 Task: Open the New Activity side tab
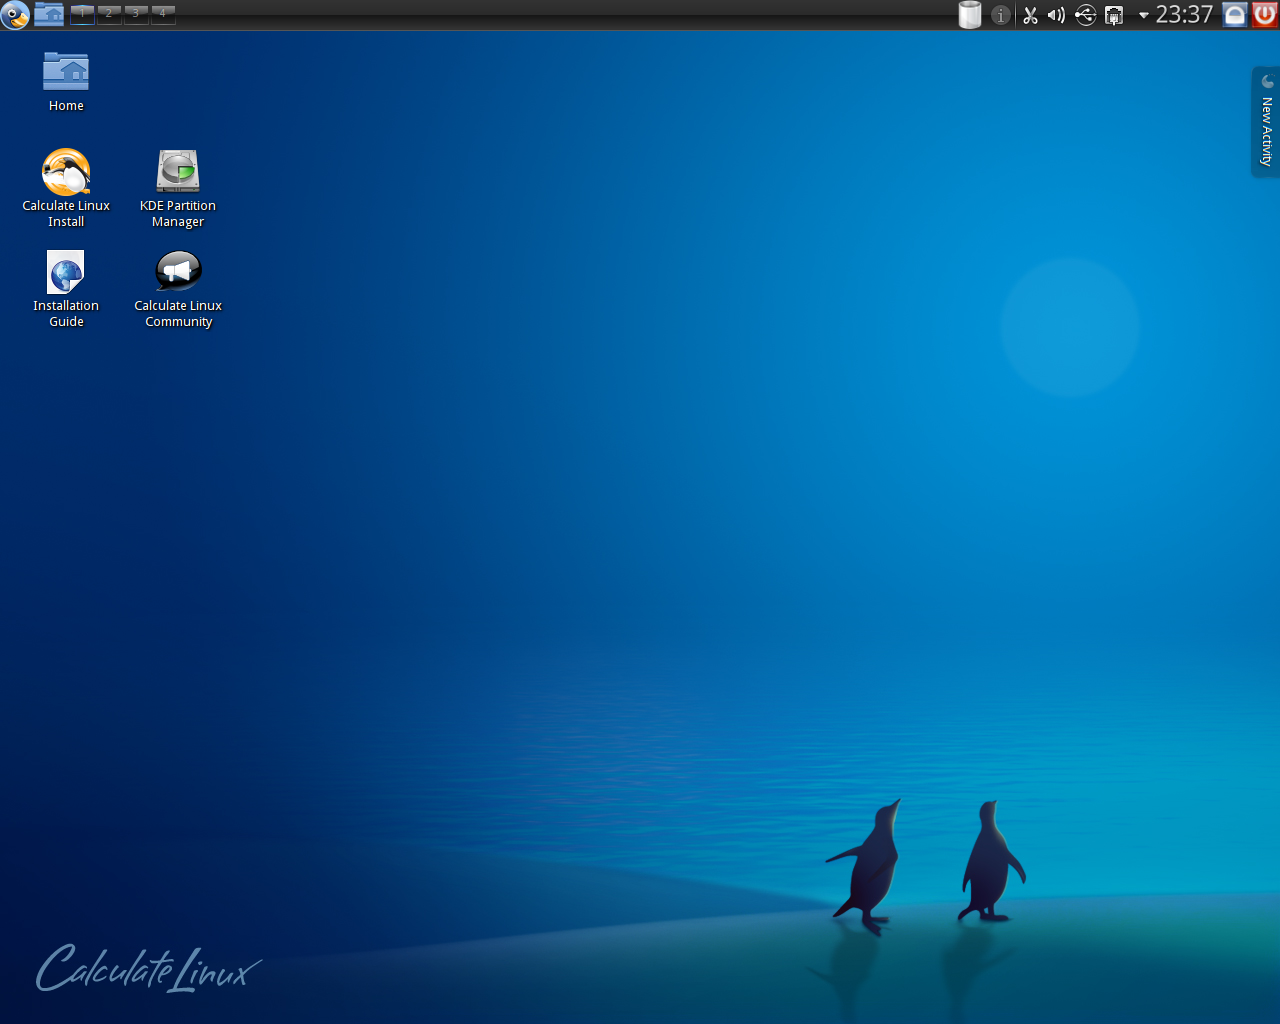[x=1266, y=122]
